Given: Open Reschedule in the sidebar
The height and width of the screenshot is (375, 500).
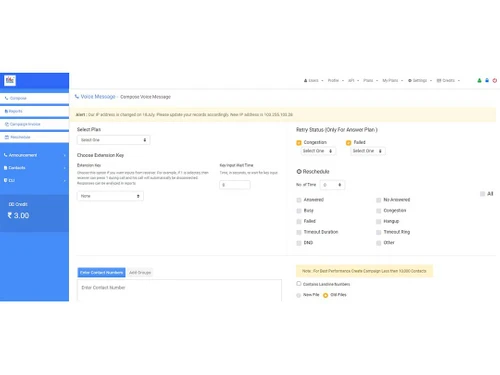Looking at the screenshot, I should tap(34, 137).
